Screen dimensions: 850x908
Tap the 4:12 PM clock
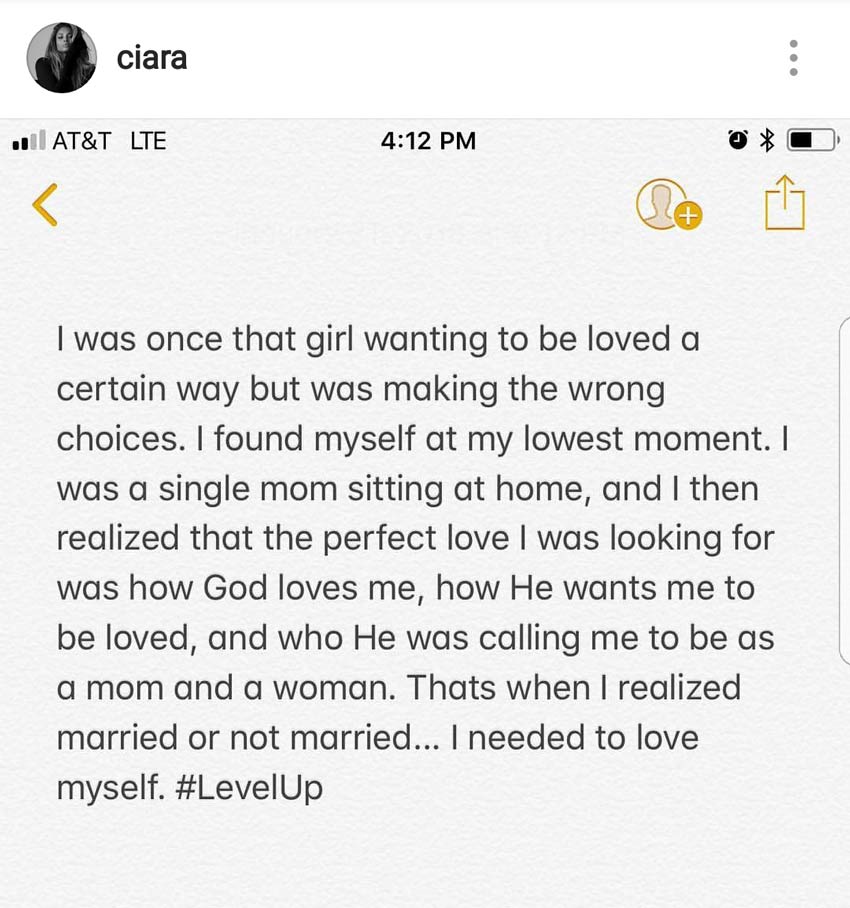[428, 141]
